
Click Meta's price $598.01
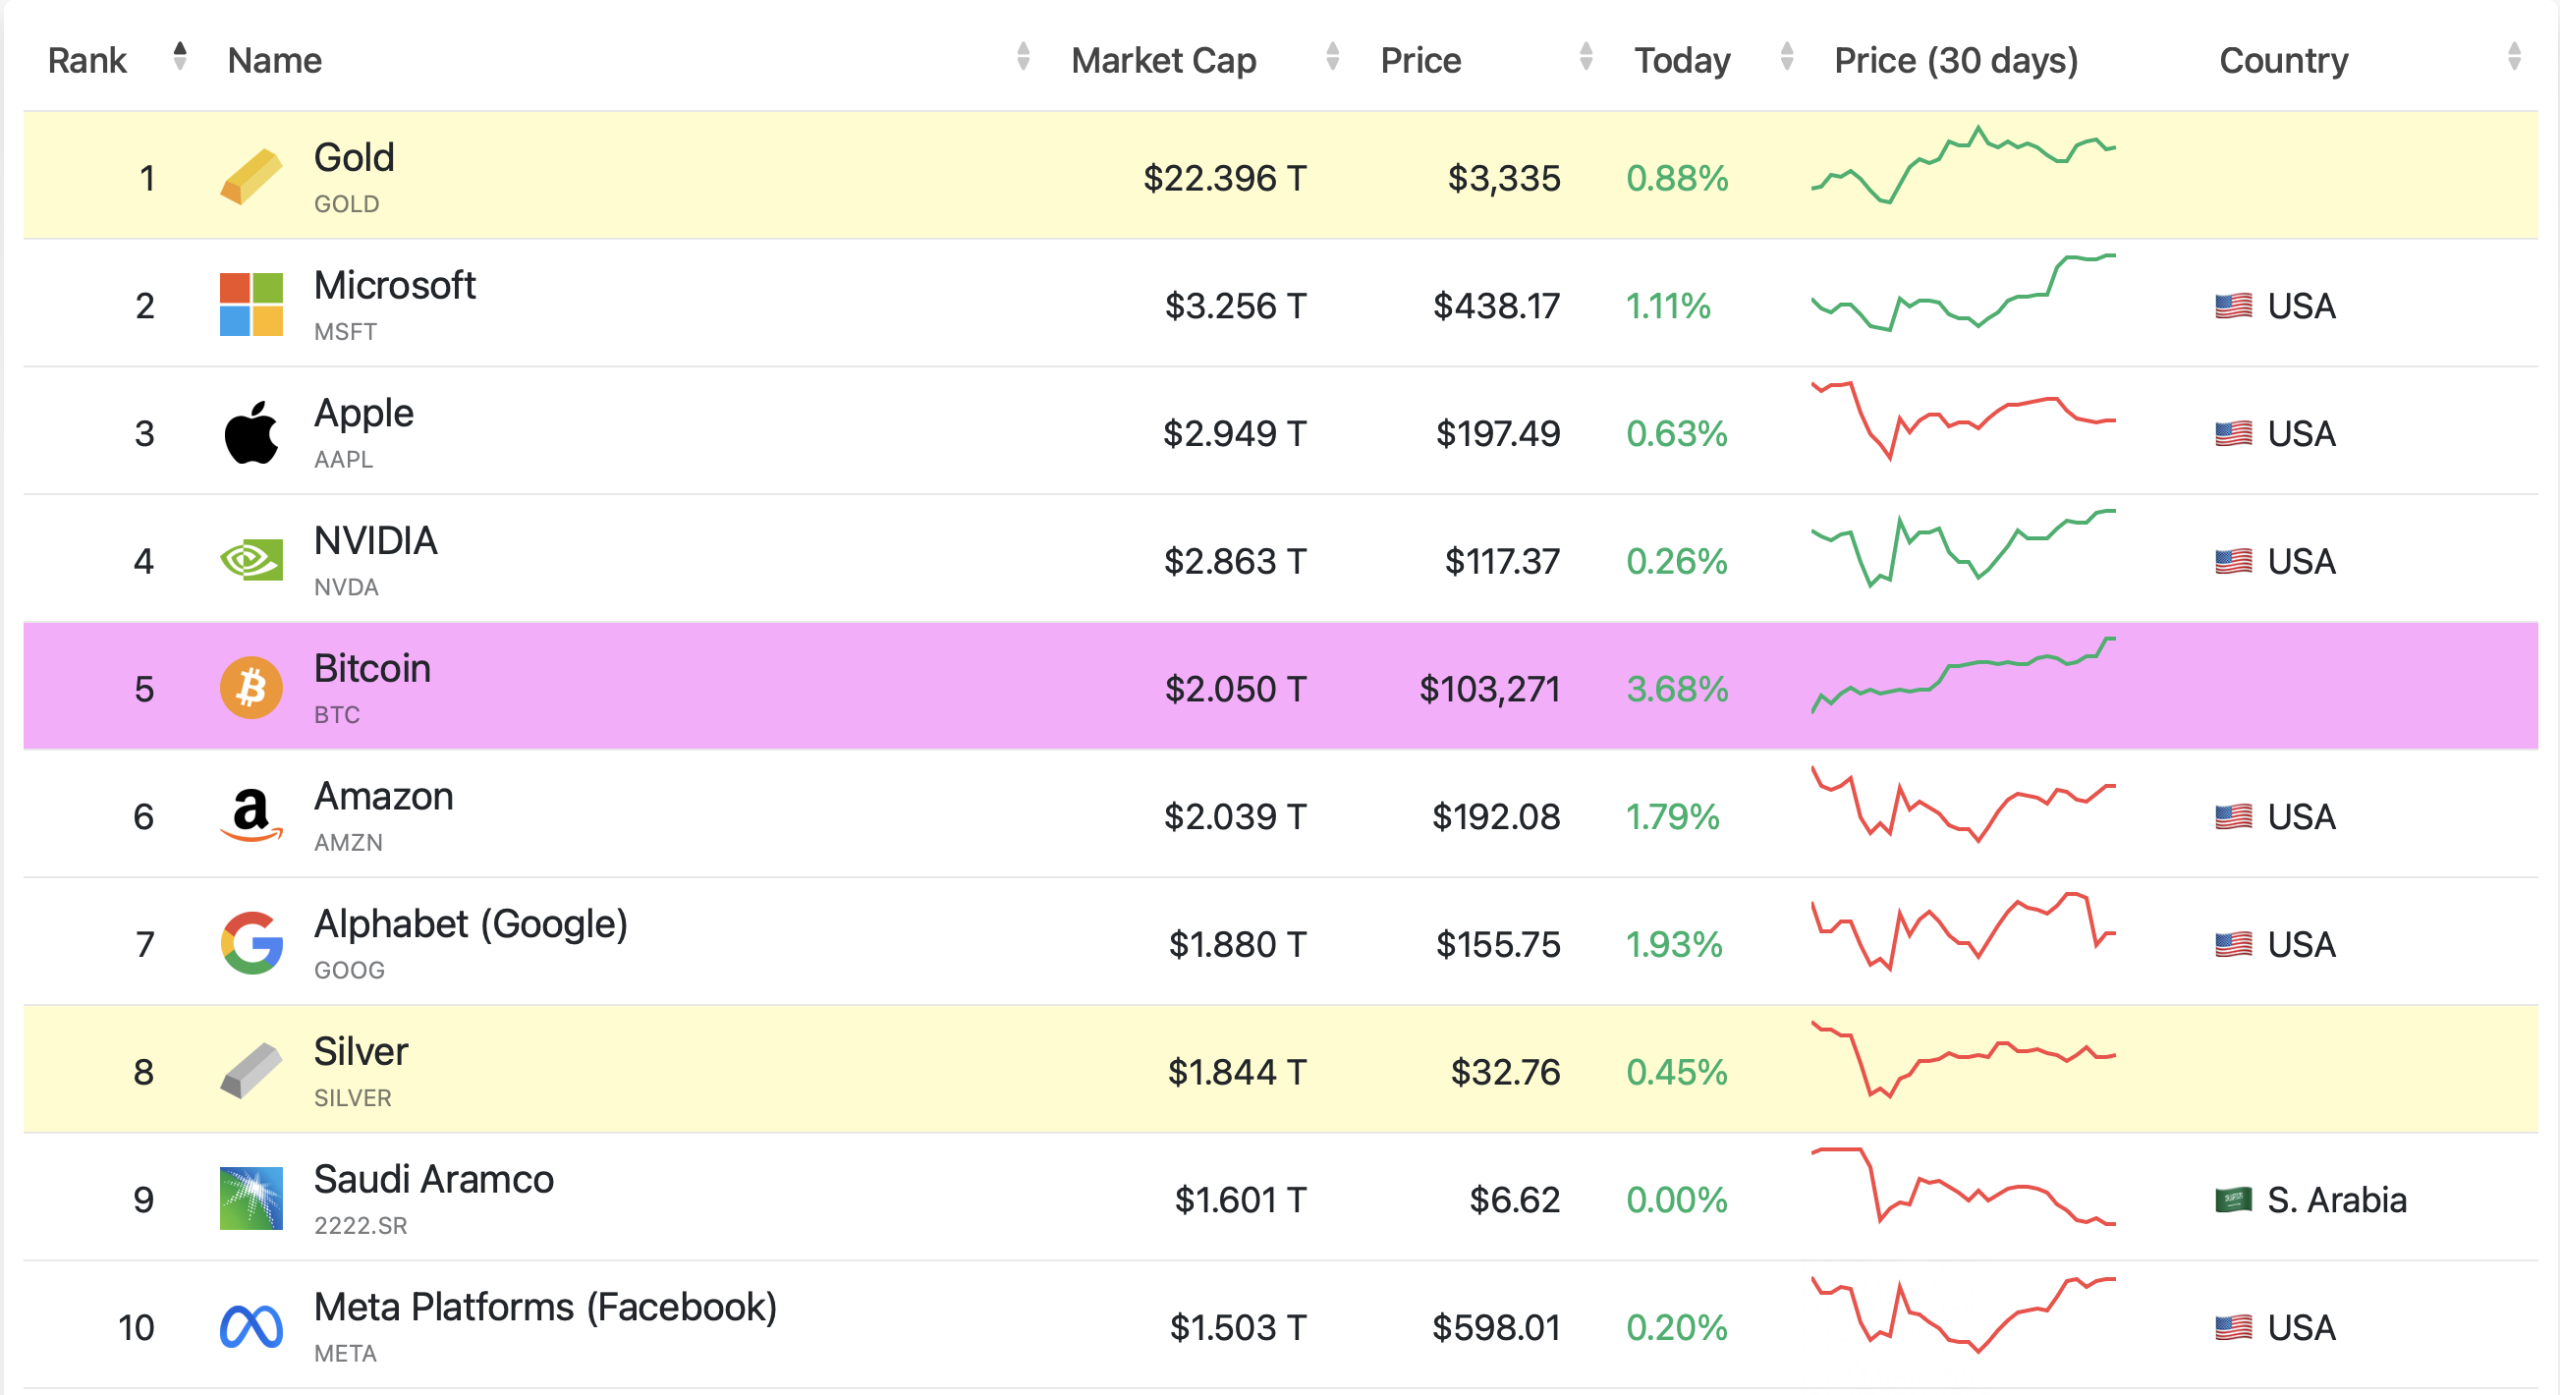(x=1496, y=1327)
